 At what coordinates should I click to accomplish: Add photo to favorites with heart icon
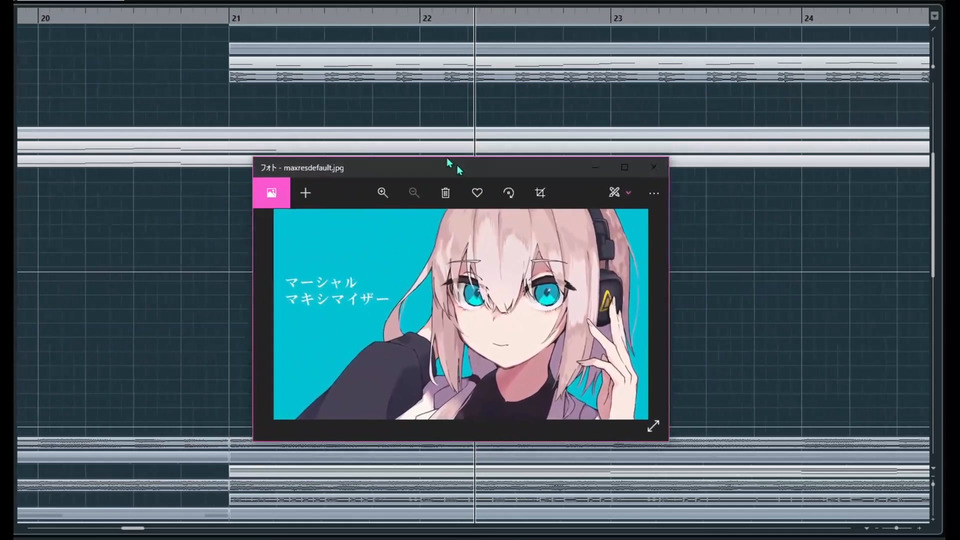click(477, 193)
